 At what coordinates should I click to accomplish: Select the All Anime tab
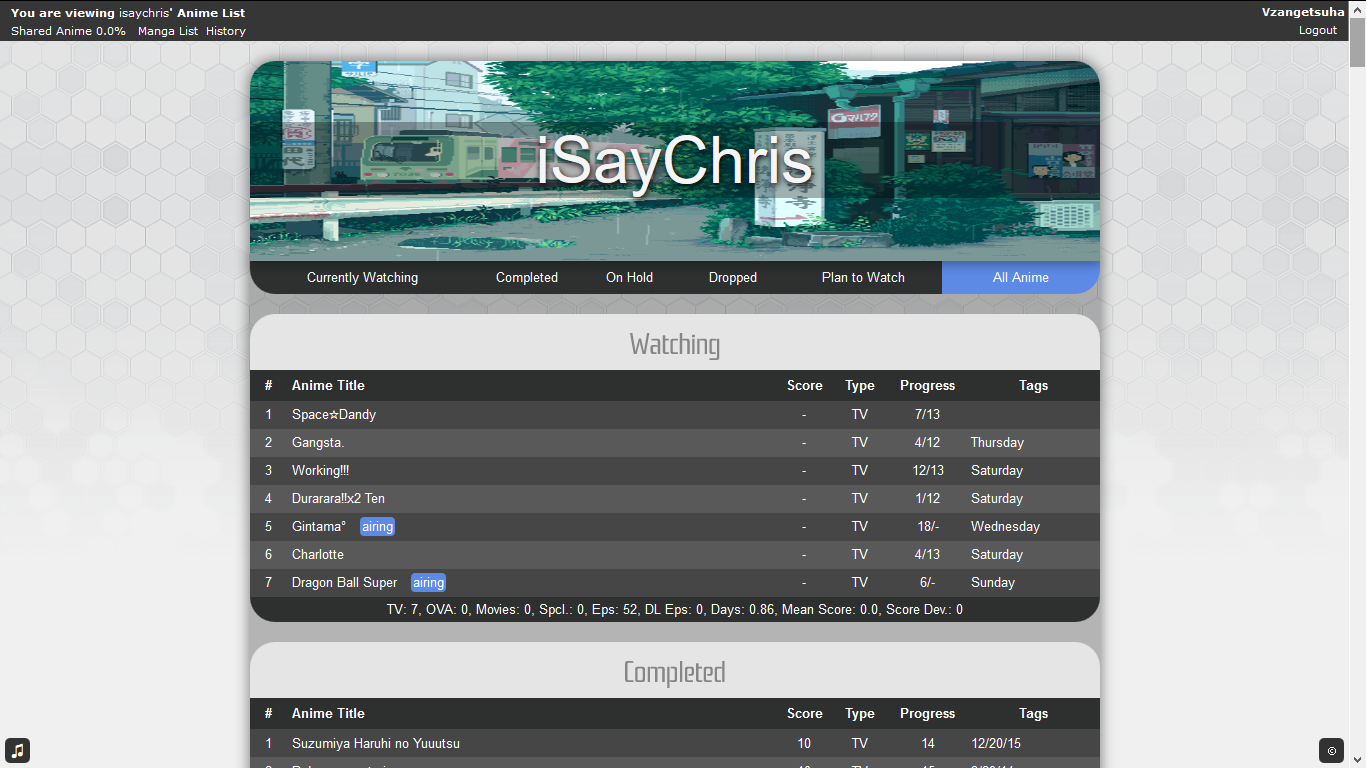(1020, 278)
